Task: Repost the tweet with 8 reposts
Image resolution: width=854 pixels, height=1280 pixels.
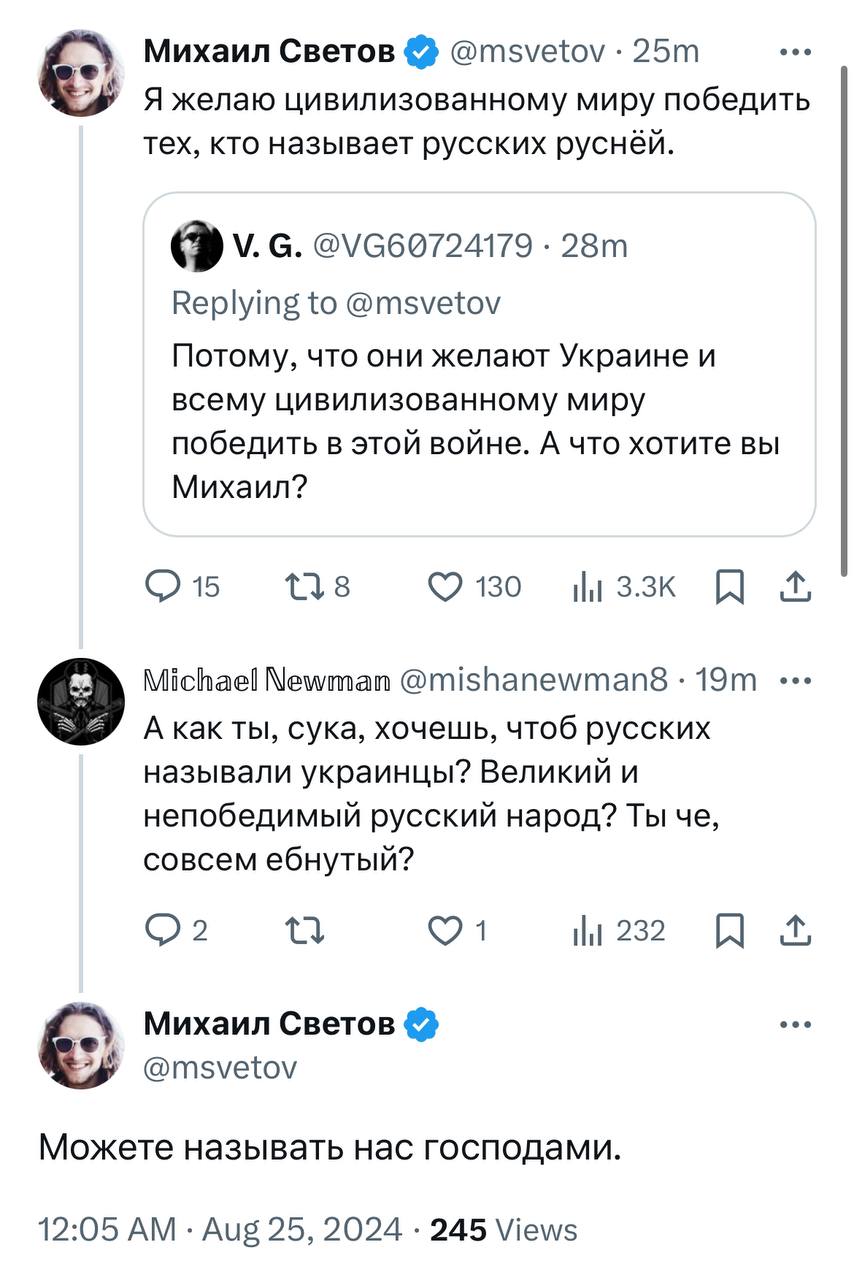Action: tap(301, 587)
